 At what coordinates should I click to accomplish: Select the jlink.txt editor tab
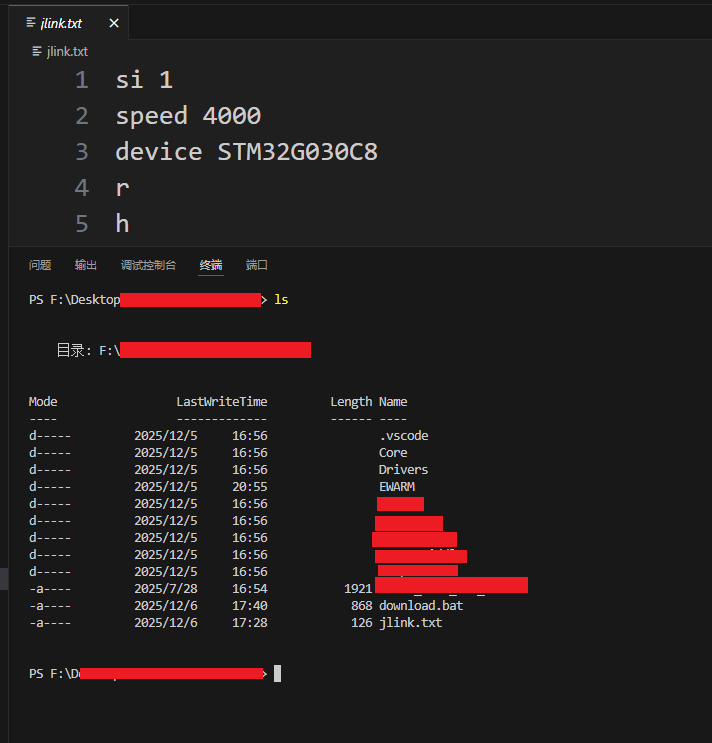(x=68, y=23)
